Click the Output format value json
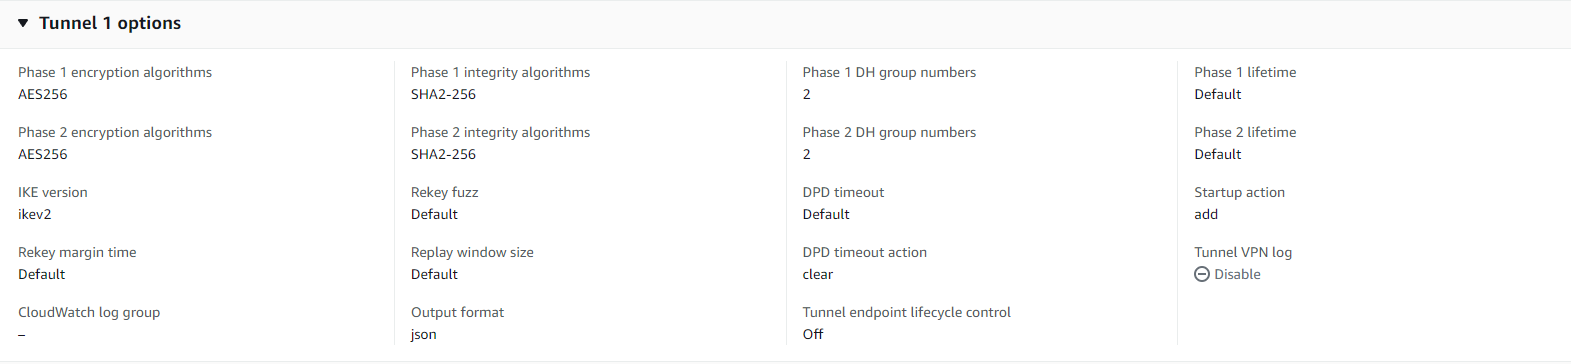1571x364 pixels. click(424, 335)
